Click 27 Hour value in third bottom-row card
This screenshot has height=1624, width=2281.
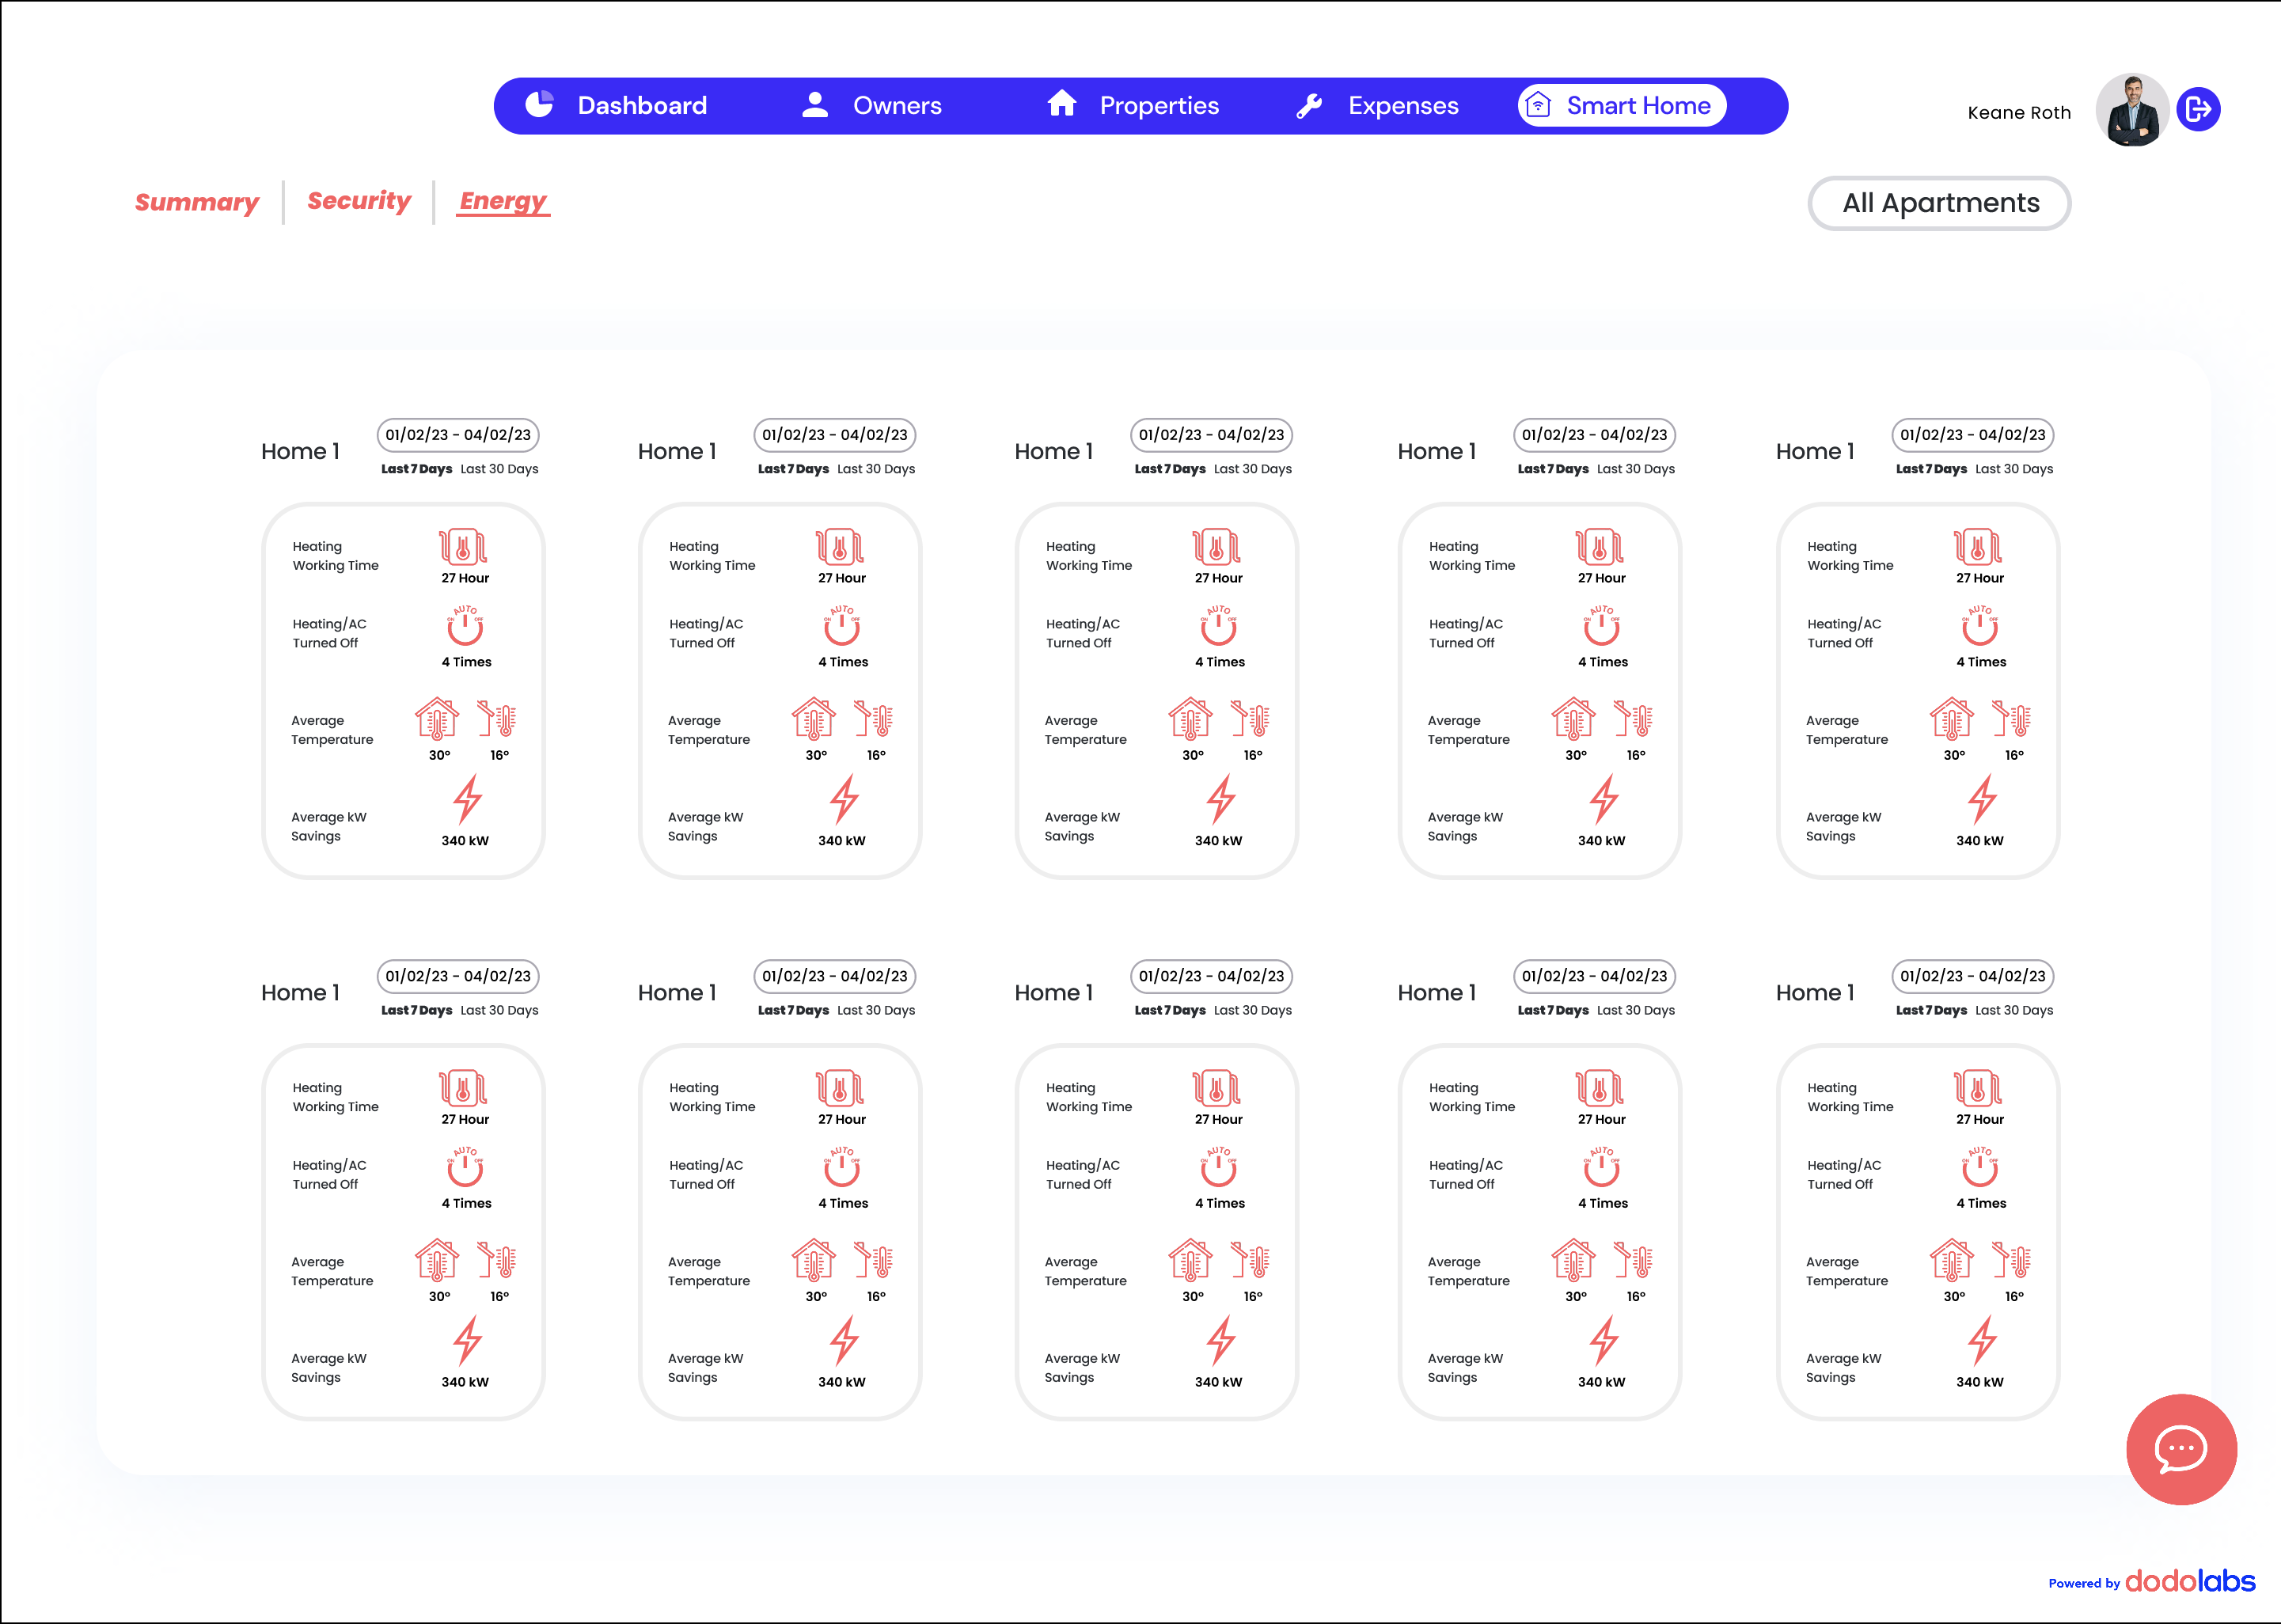coord(1218,1119)
